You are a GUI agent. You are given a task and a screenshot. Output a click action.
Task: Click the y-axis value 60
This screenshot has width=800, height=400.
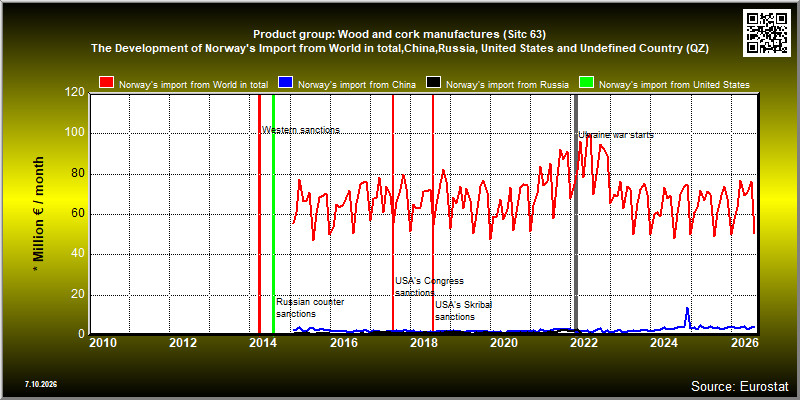point(78,214)
